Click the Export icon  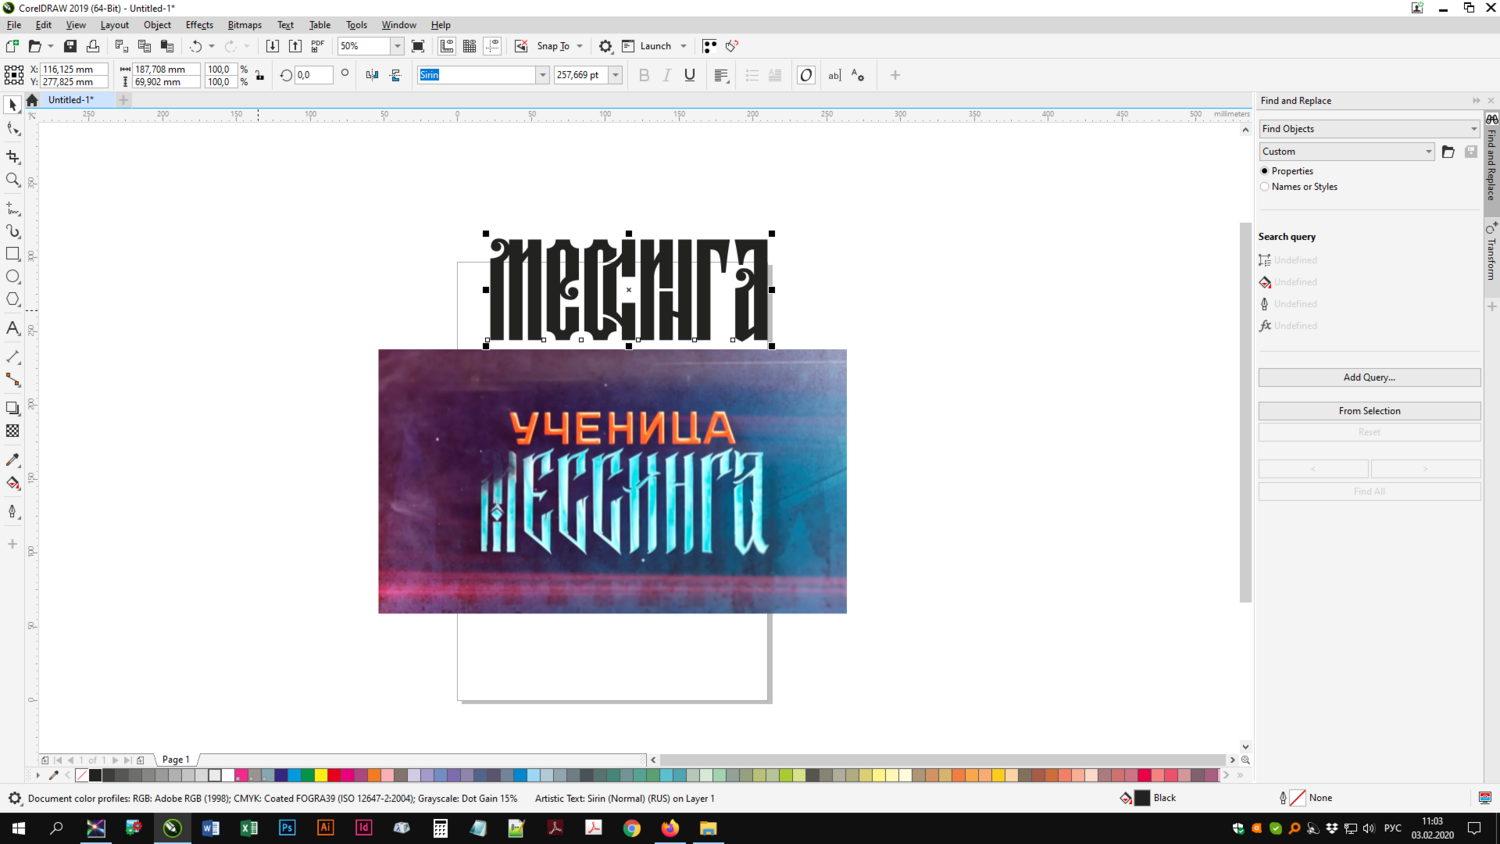tap(295, 46)
